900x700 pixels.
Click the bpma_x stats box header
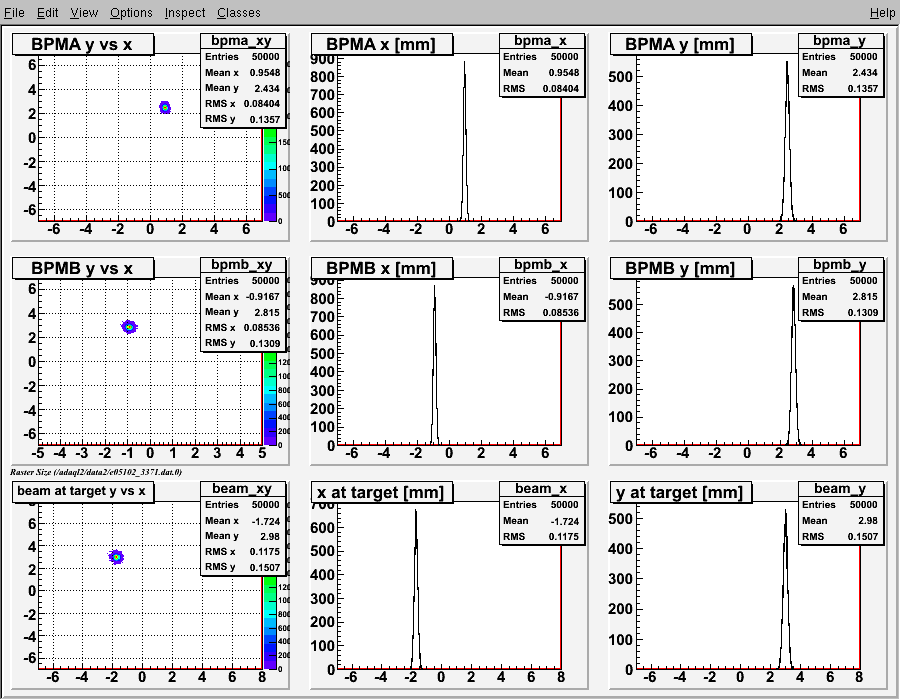(x=541, y=41)
